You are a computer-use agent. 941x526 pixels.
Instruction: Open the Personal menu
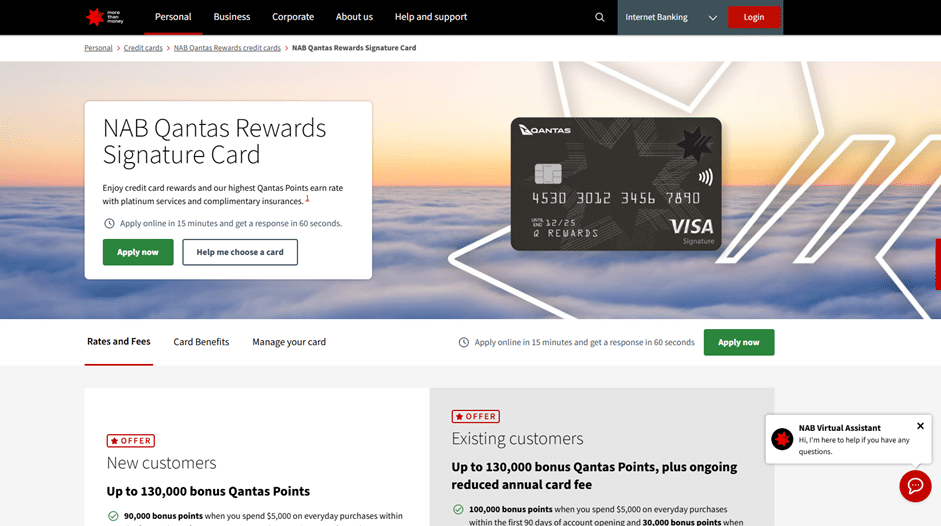click(173, 17)
